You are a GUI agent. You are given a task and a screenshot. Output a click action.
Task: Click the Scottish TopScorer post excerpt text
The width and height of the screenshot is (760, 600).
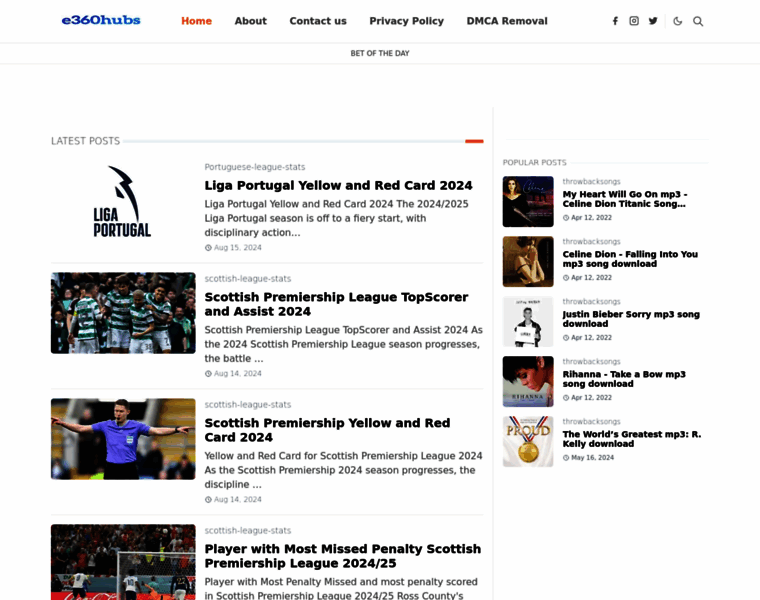(344, 345)
